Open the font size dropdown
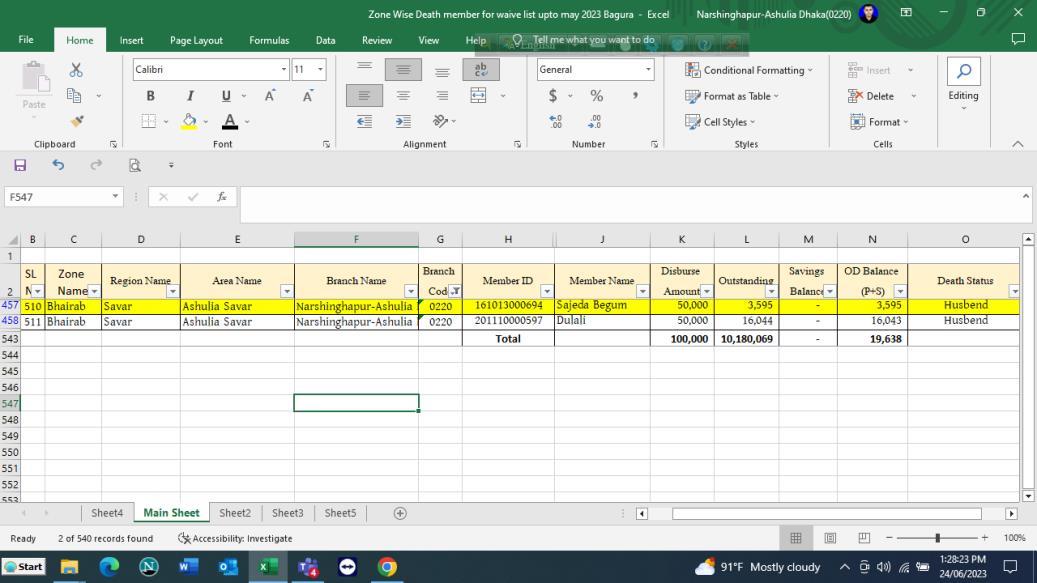Viewport: 1037px width, 583px height. 320,69
